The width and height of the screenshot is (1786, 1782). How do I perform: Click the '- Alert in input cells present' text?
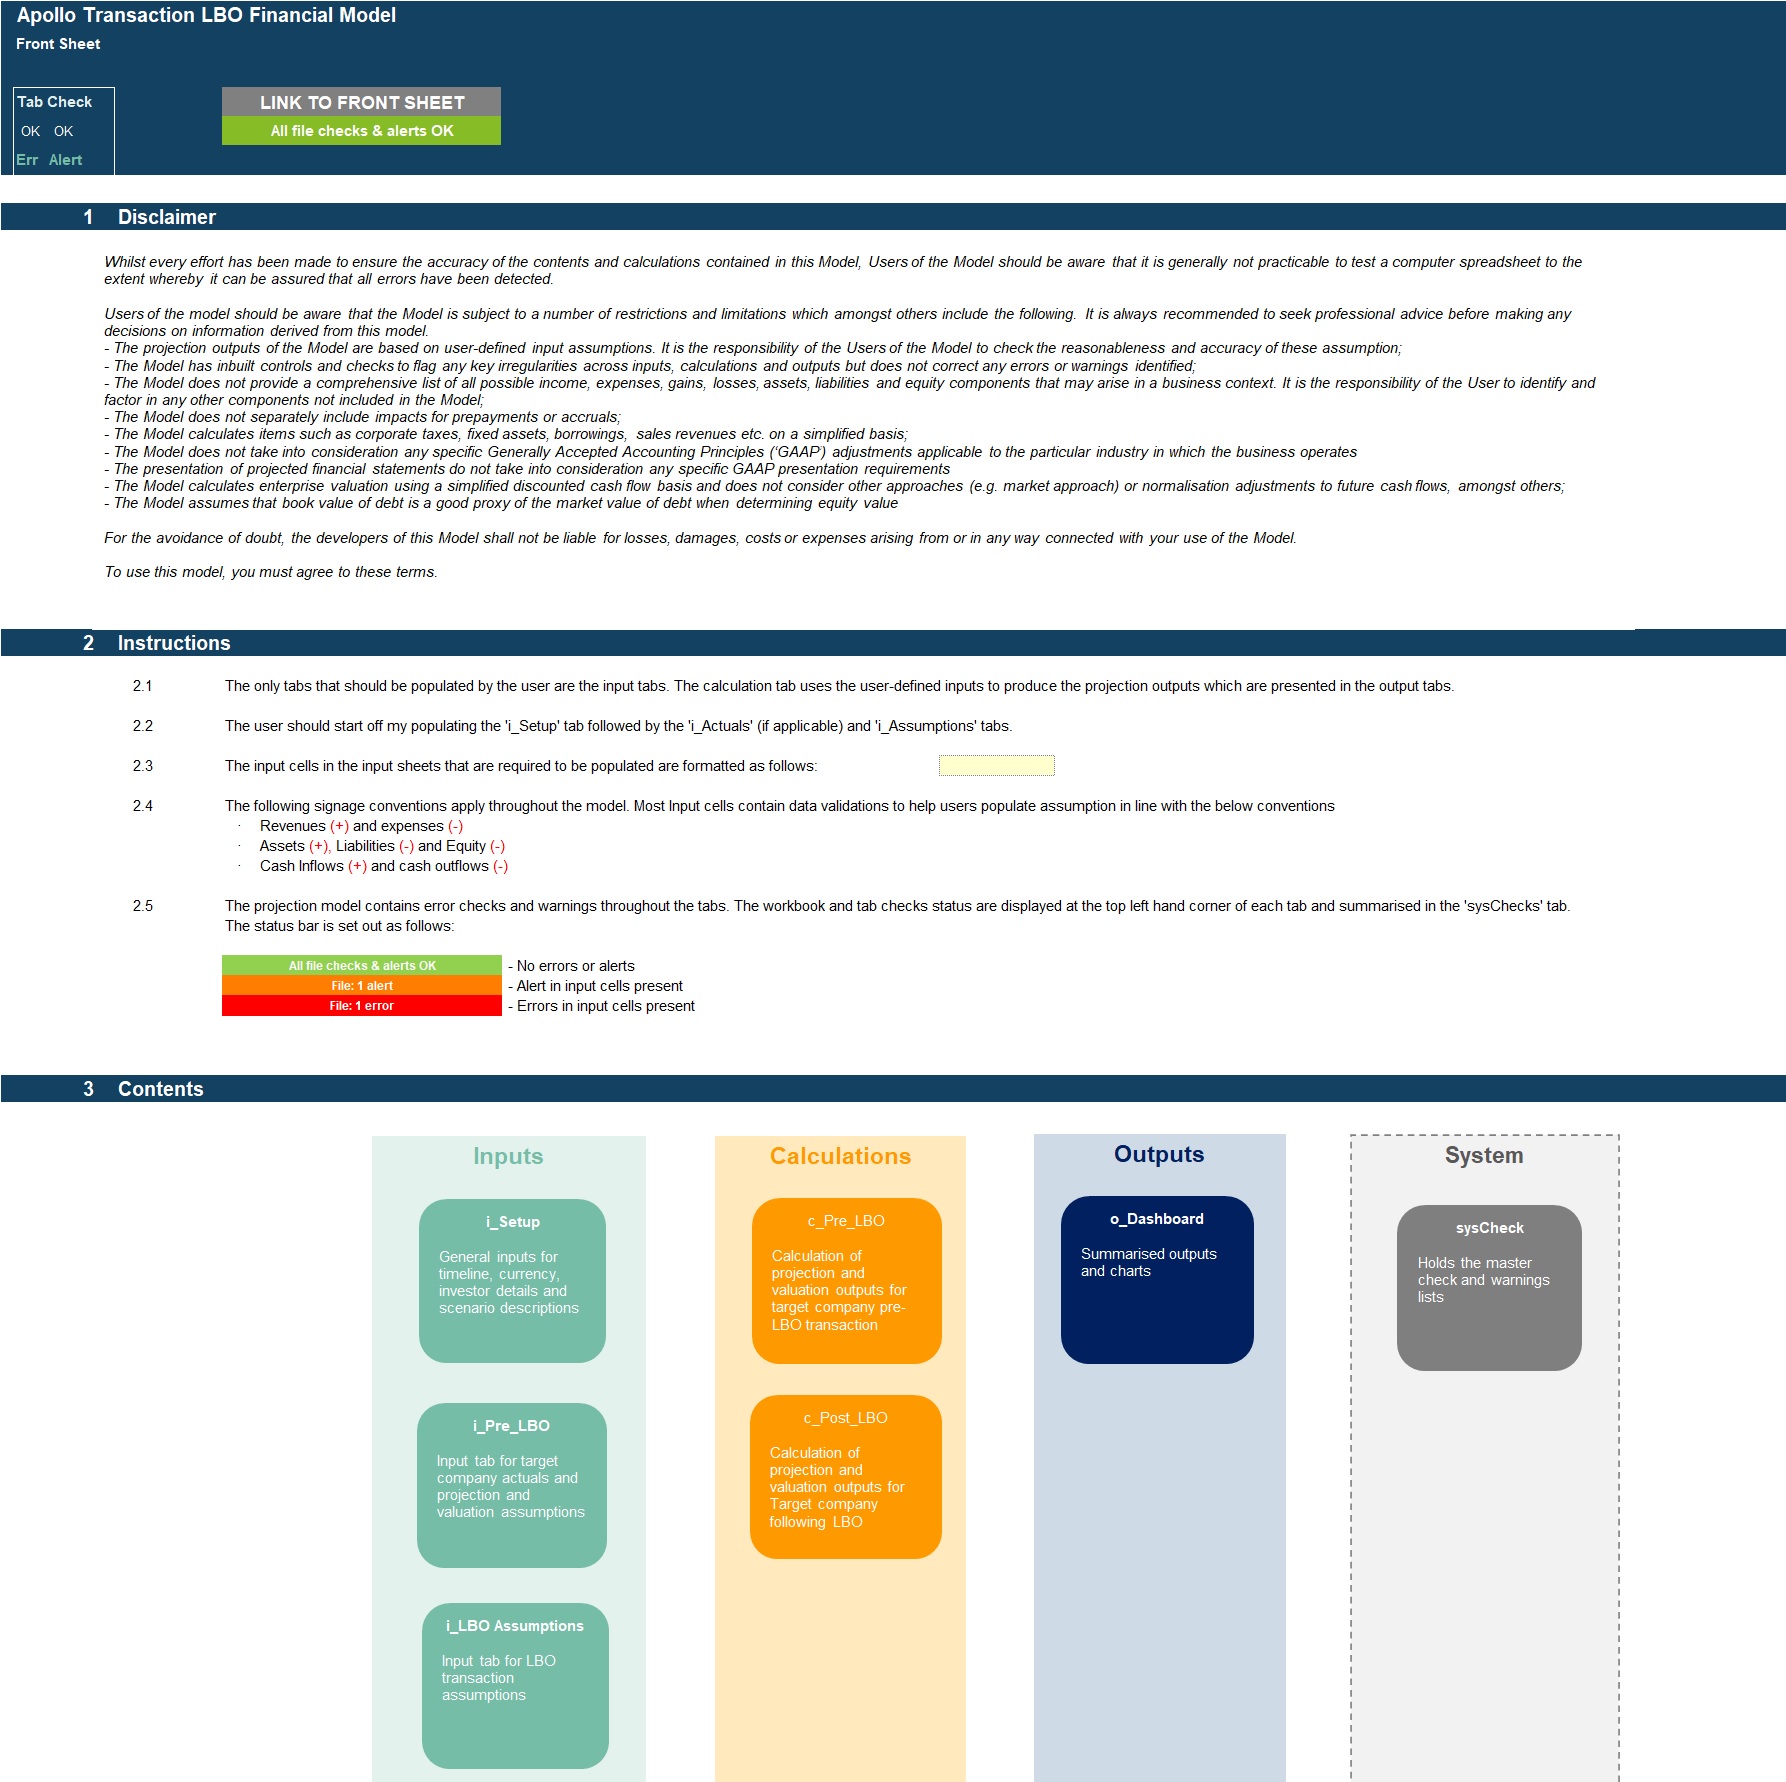point(595,986)
